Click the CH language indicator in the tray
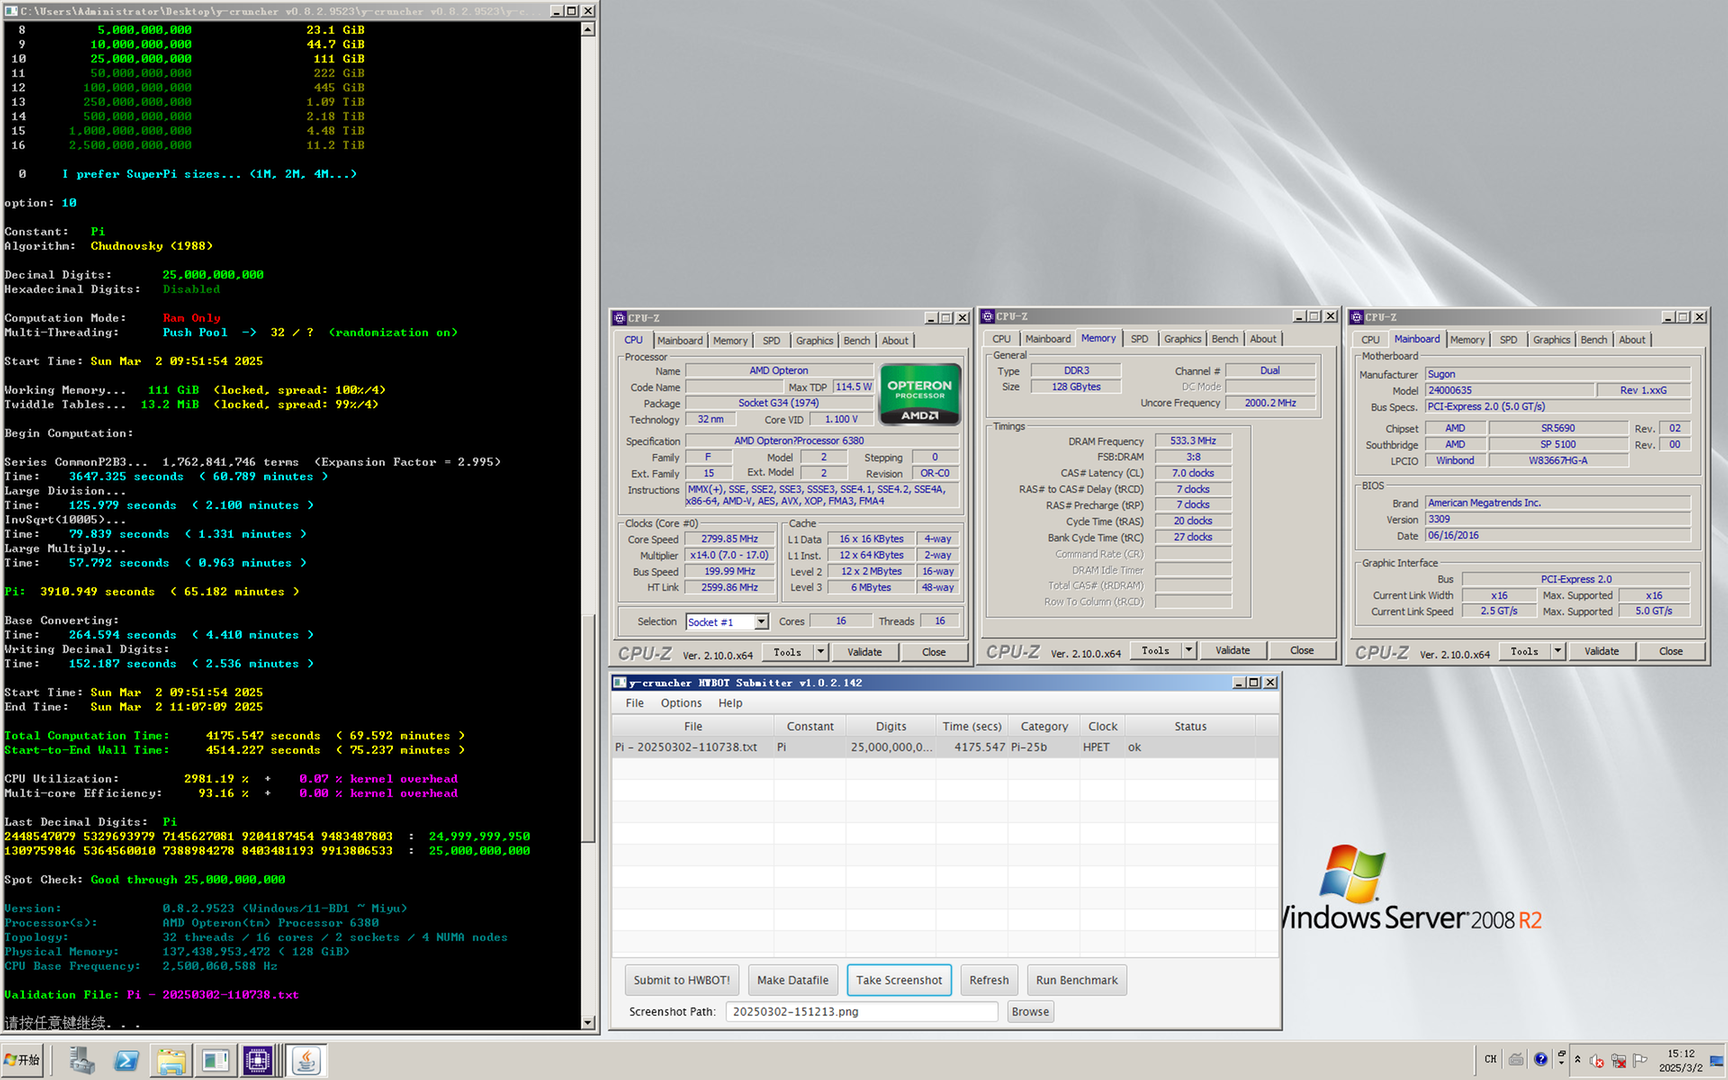This screenshot has height=1080, width=1728. tap(1491, 1059)
